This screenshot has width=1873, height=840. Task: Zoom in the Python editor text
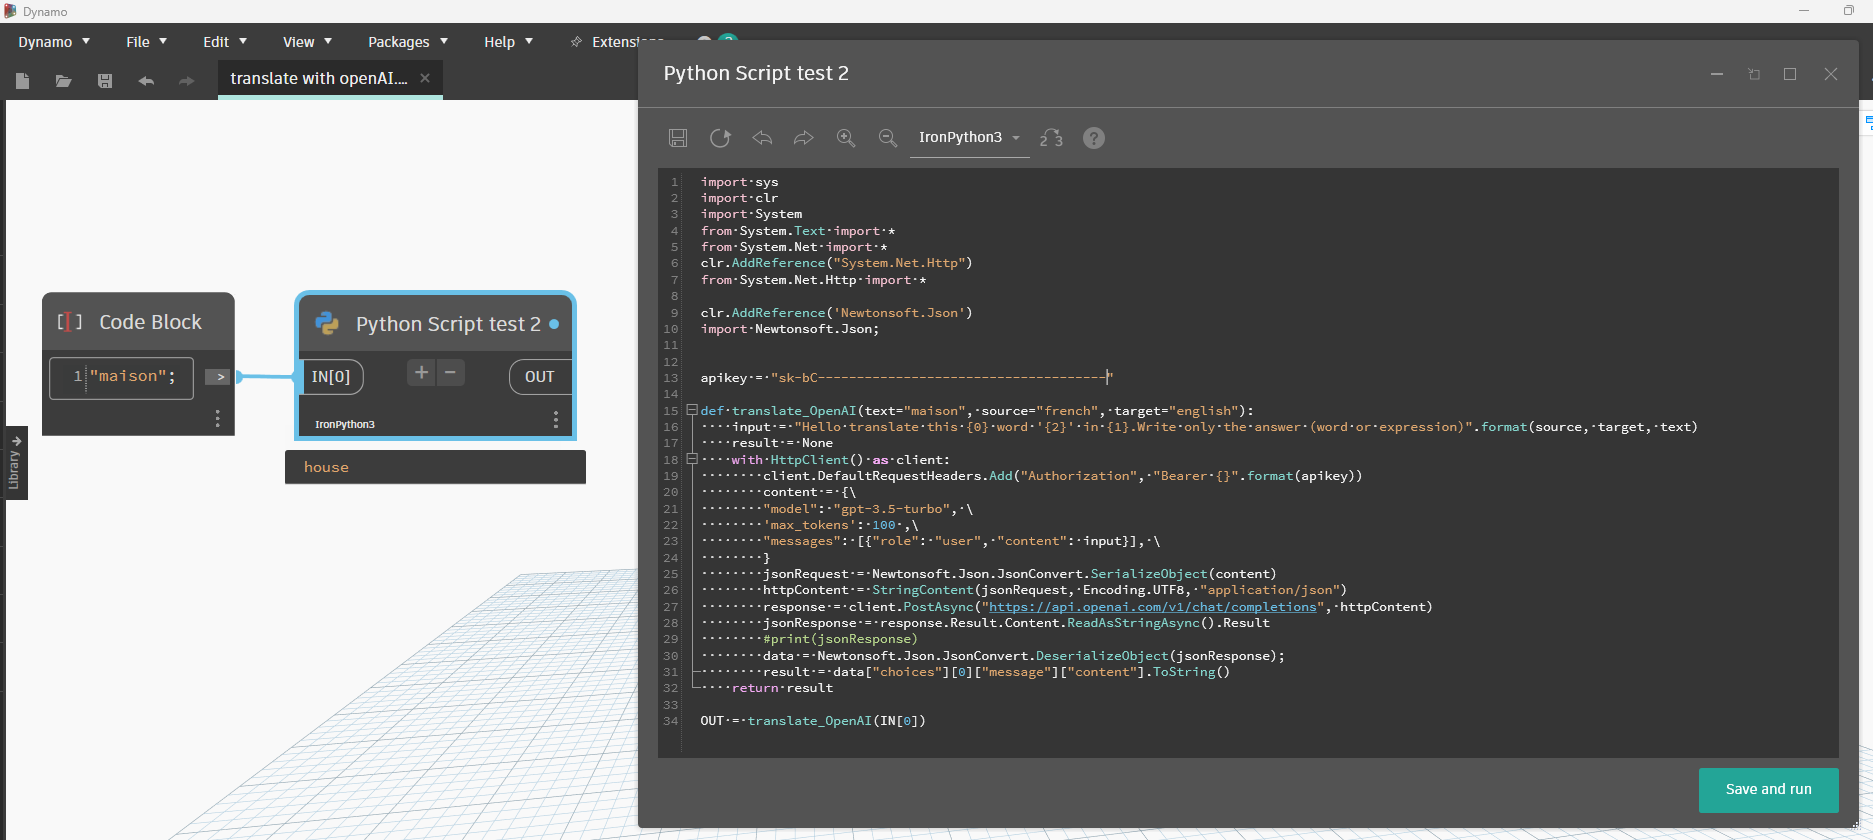pos(846,138)
